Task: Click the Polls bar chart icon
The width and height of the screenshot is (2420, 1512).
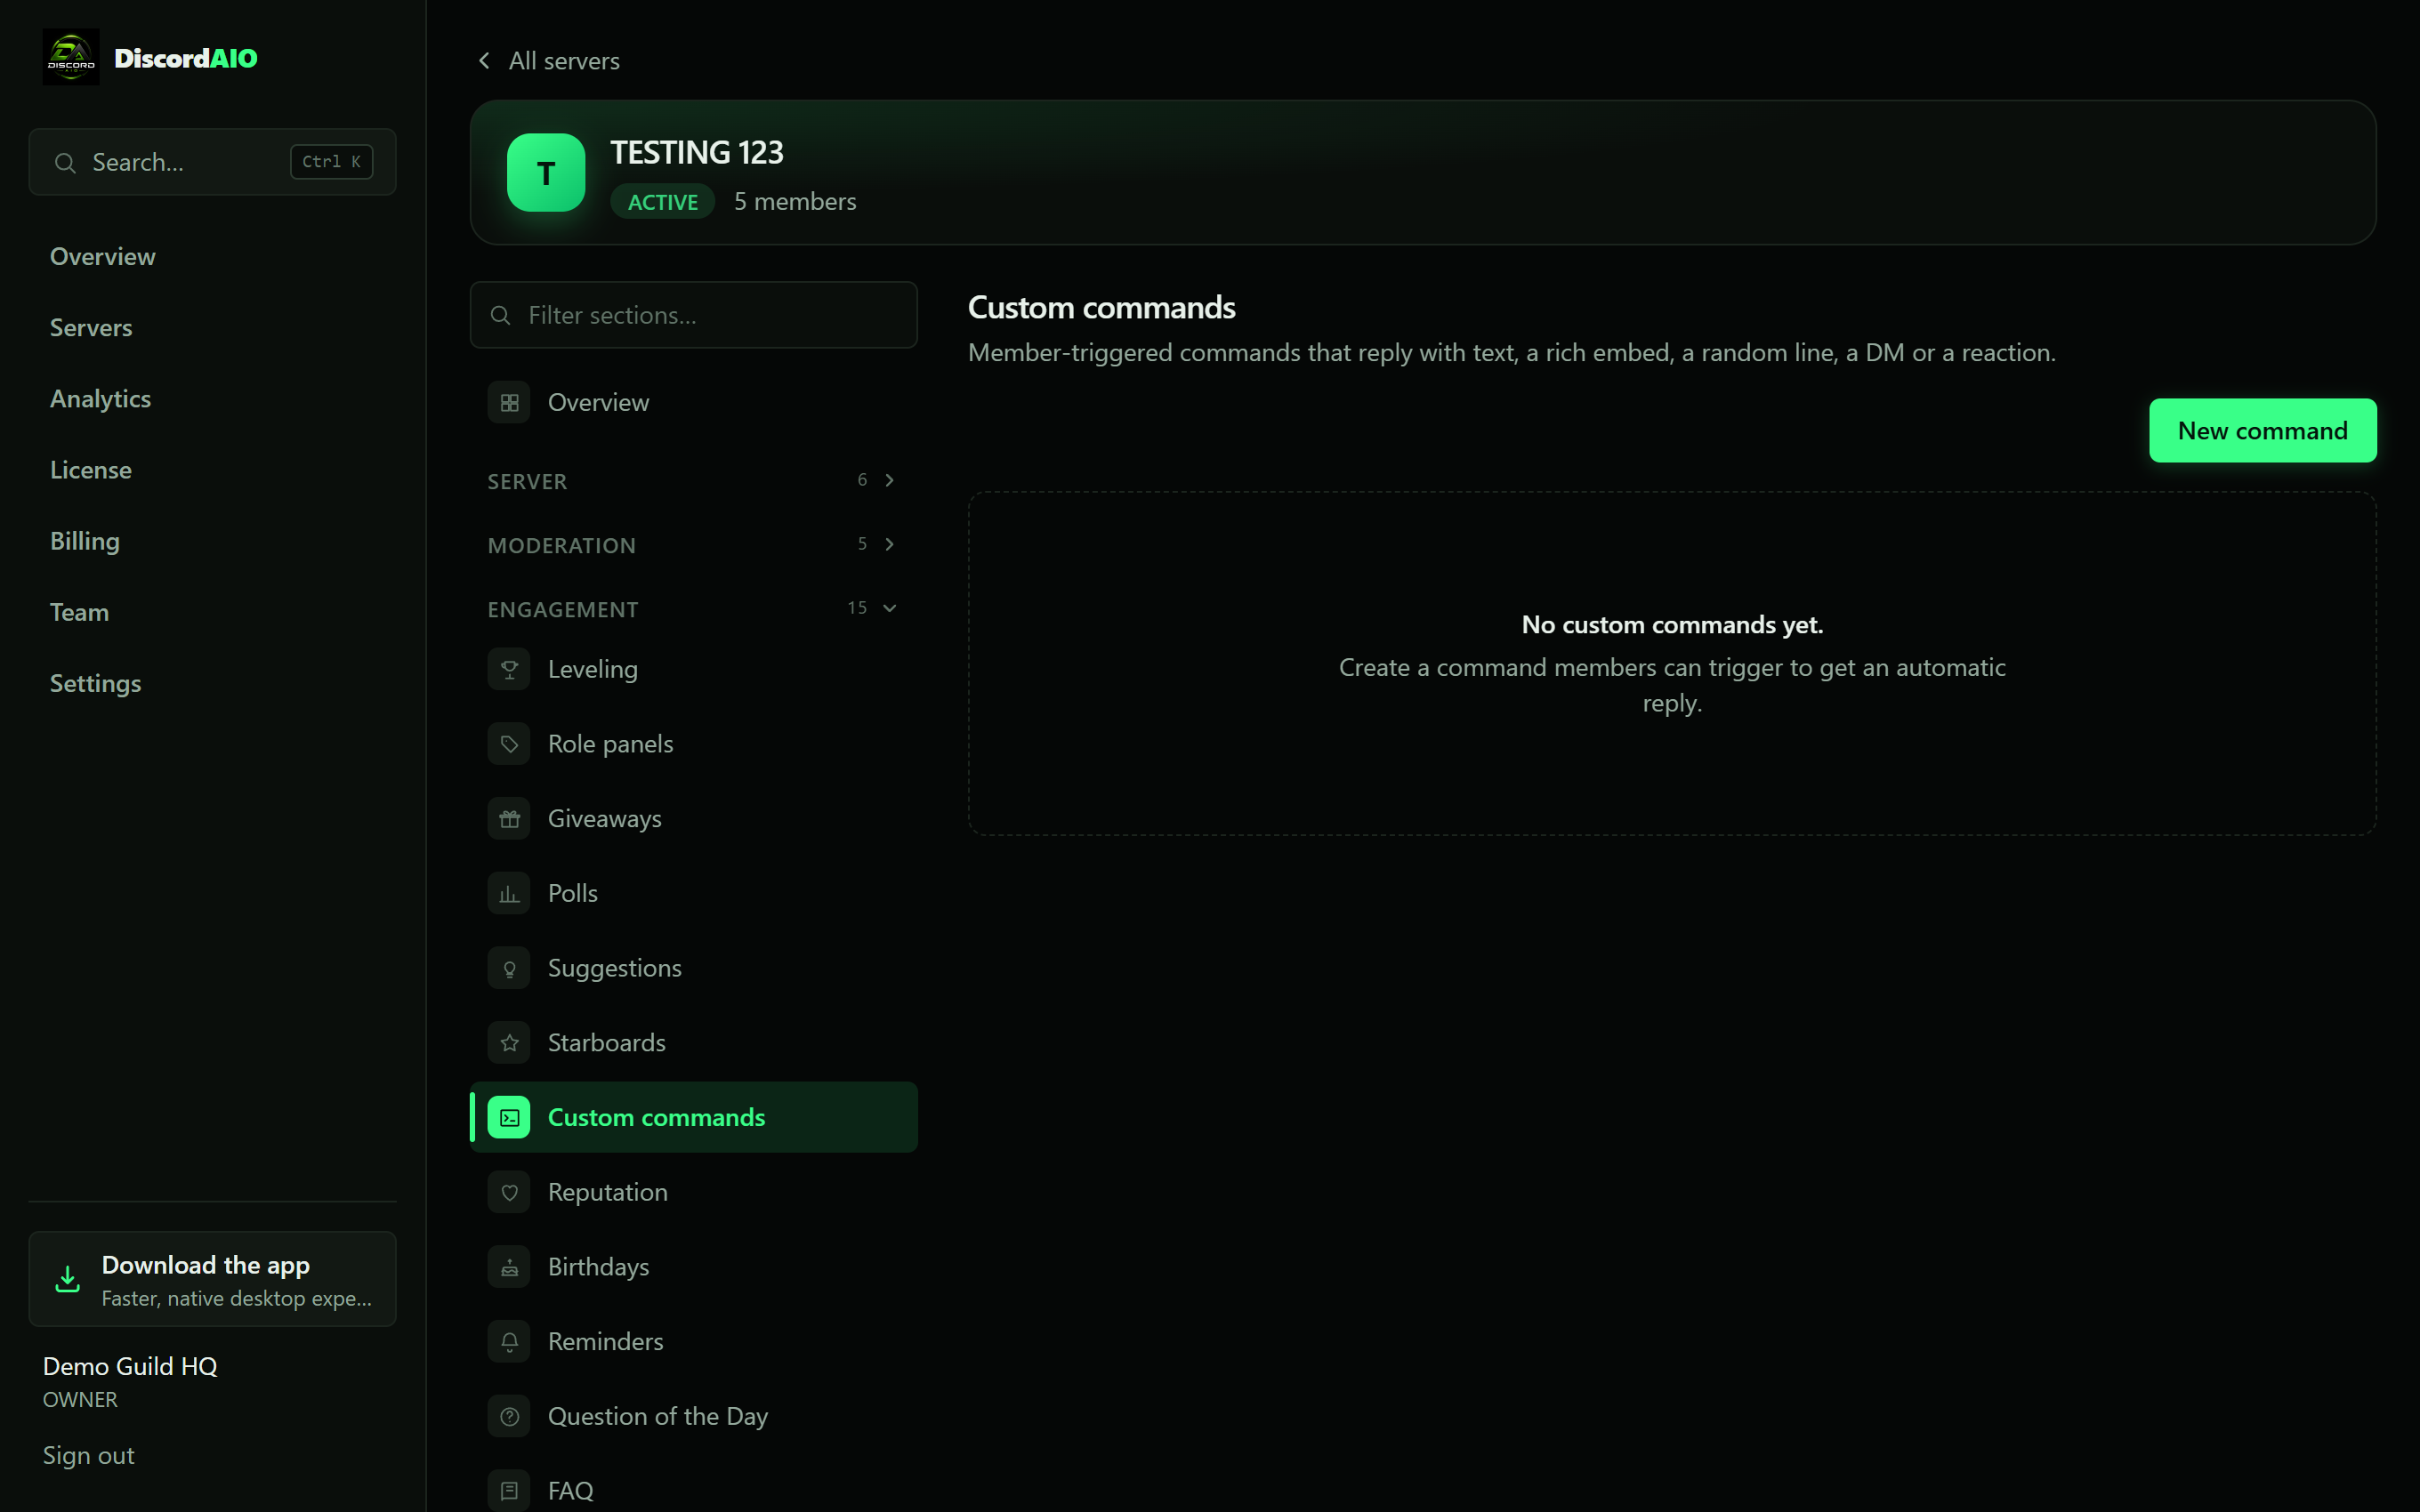Action: coord(509,893)
